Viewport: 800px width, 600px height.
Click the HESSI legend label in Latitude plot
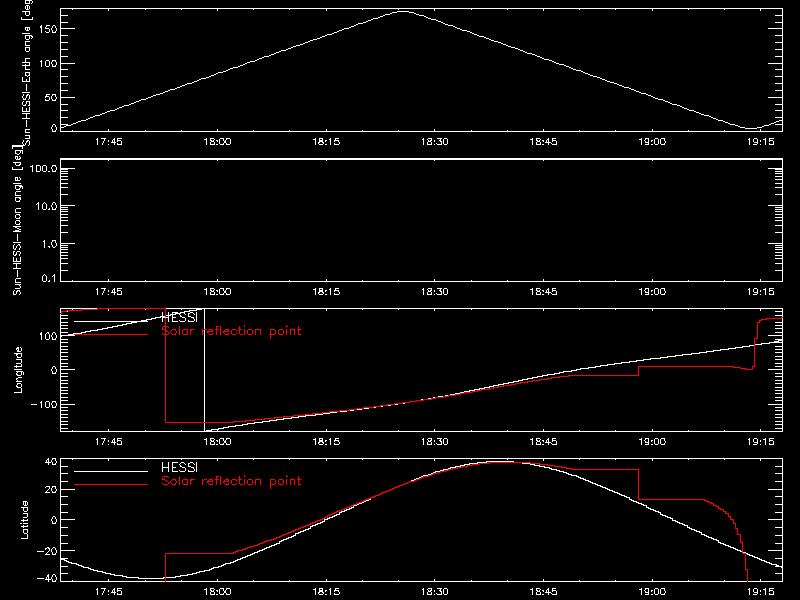(179, 467)
